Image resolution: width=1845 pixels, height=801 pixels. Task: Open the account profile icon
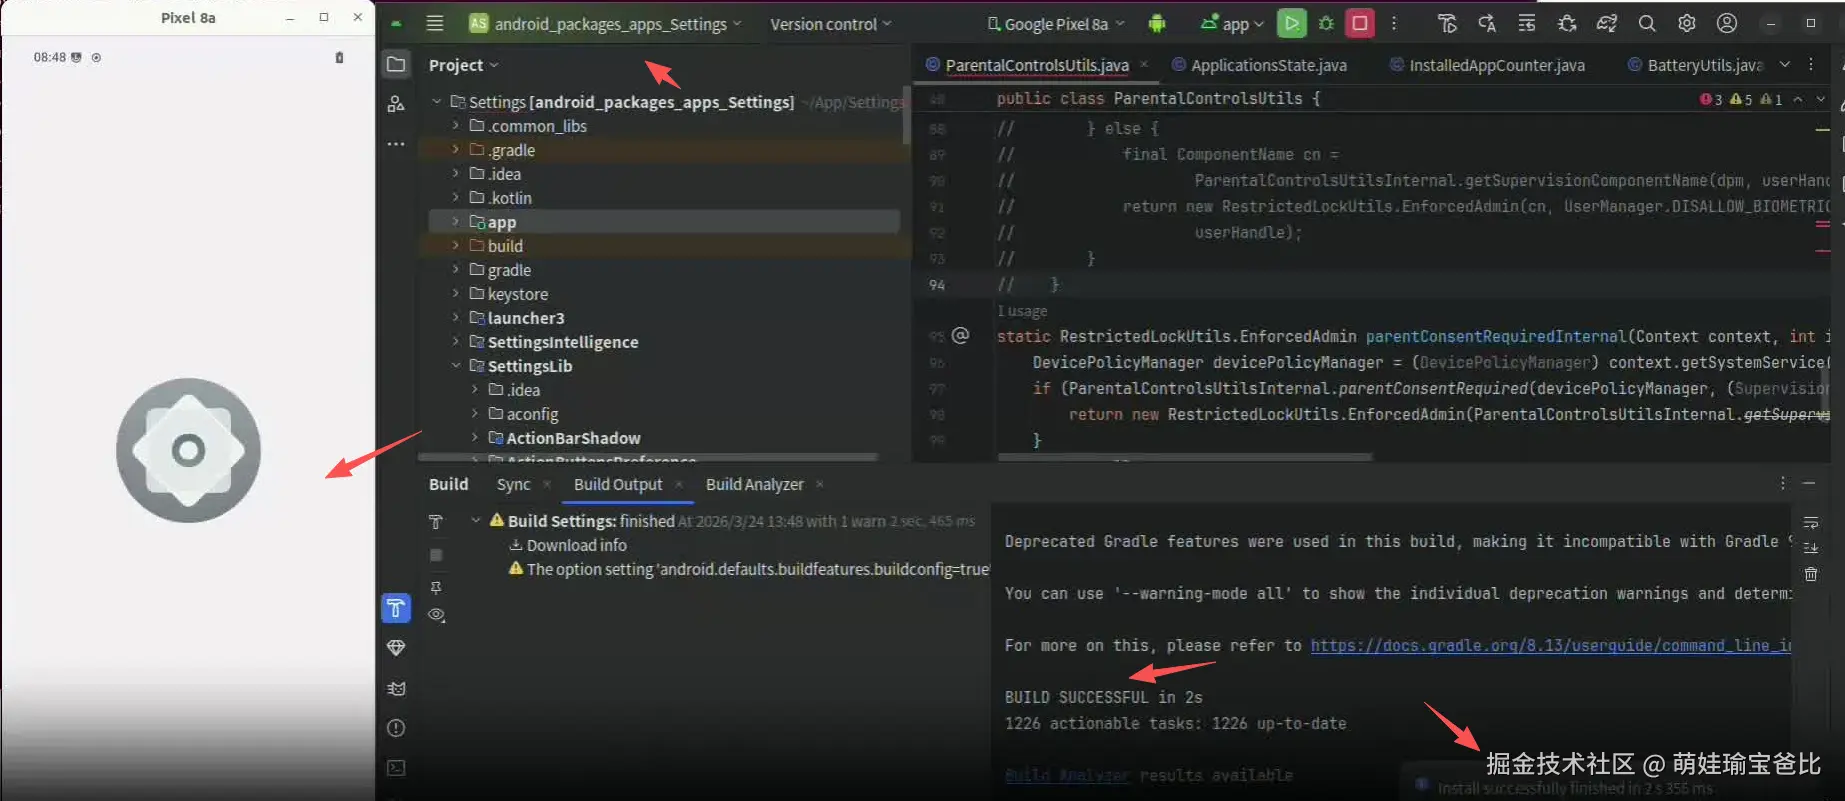point(1727,24)
